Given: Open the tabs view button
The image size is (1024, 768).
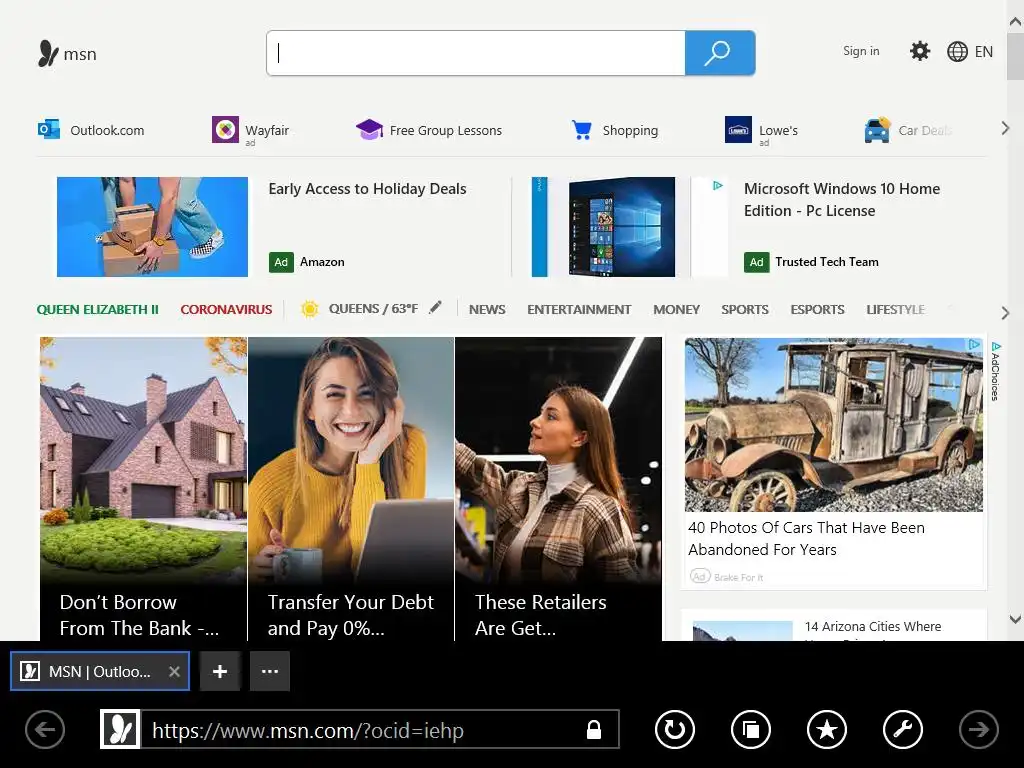Looking at the screenshot, I should pos(750,729).
